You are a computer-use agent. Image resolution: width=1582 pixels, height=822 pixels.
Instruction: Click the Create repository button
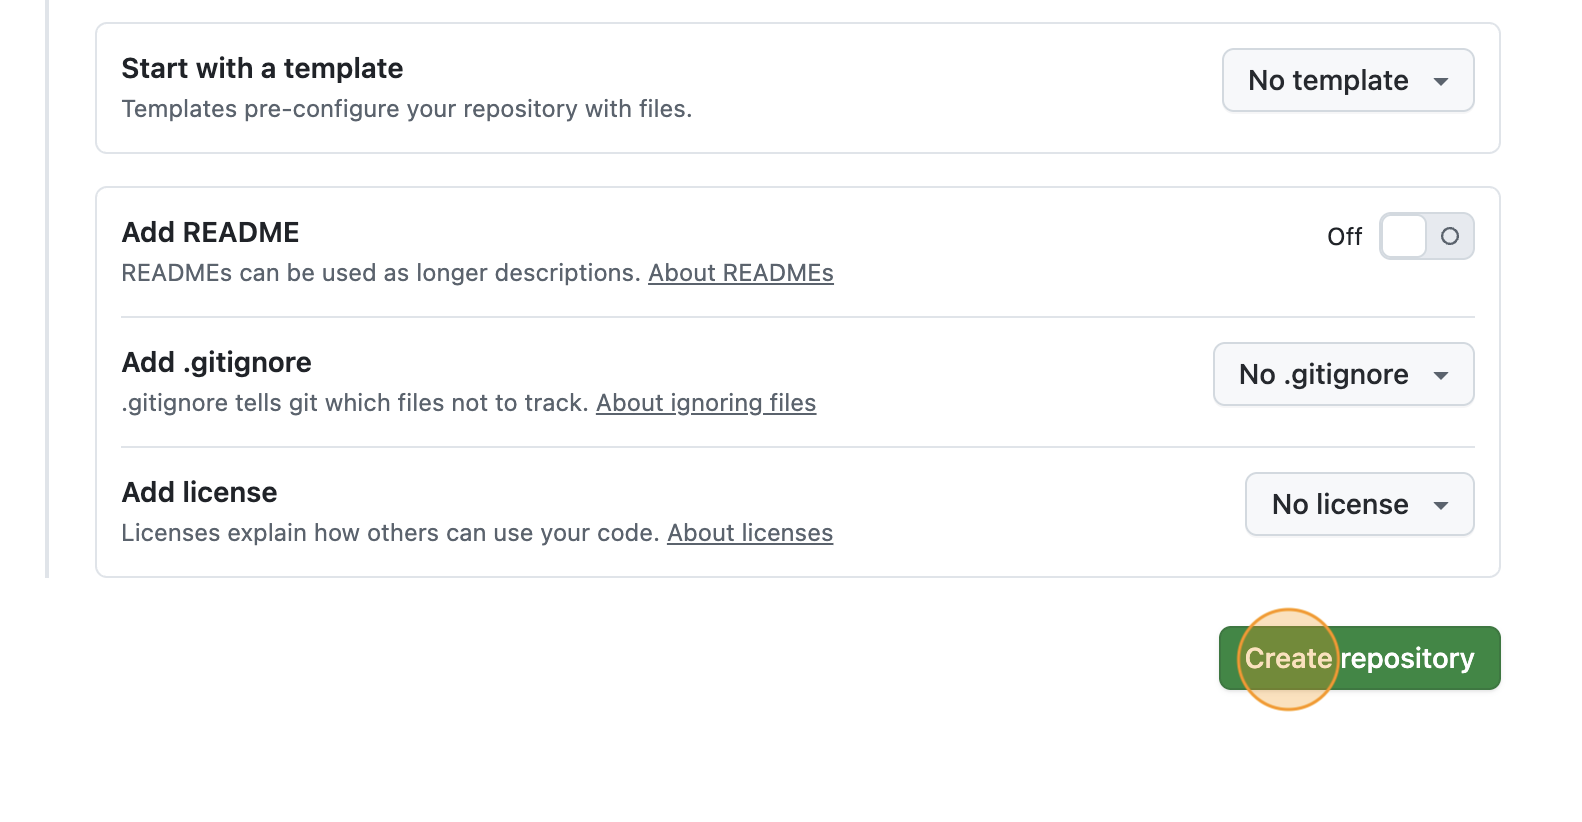(1359, 658)
